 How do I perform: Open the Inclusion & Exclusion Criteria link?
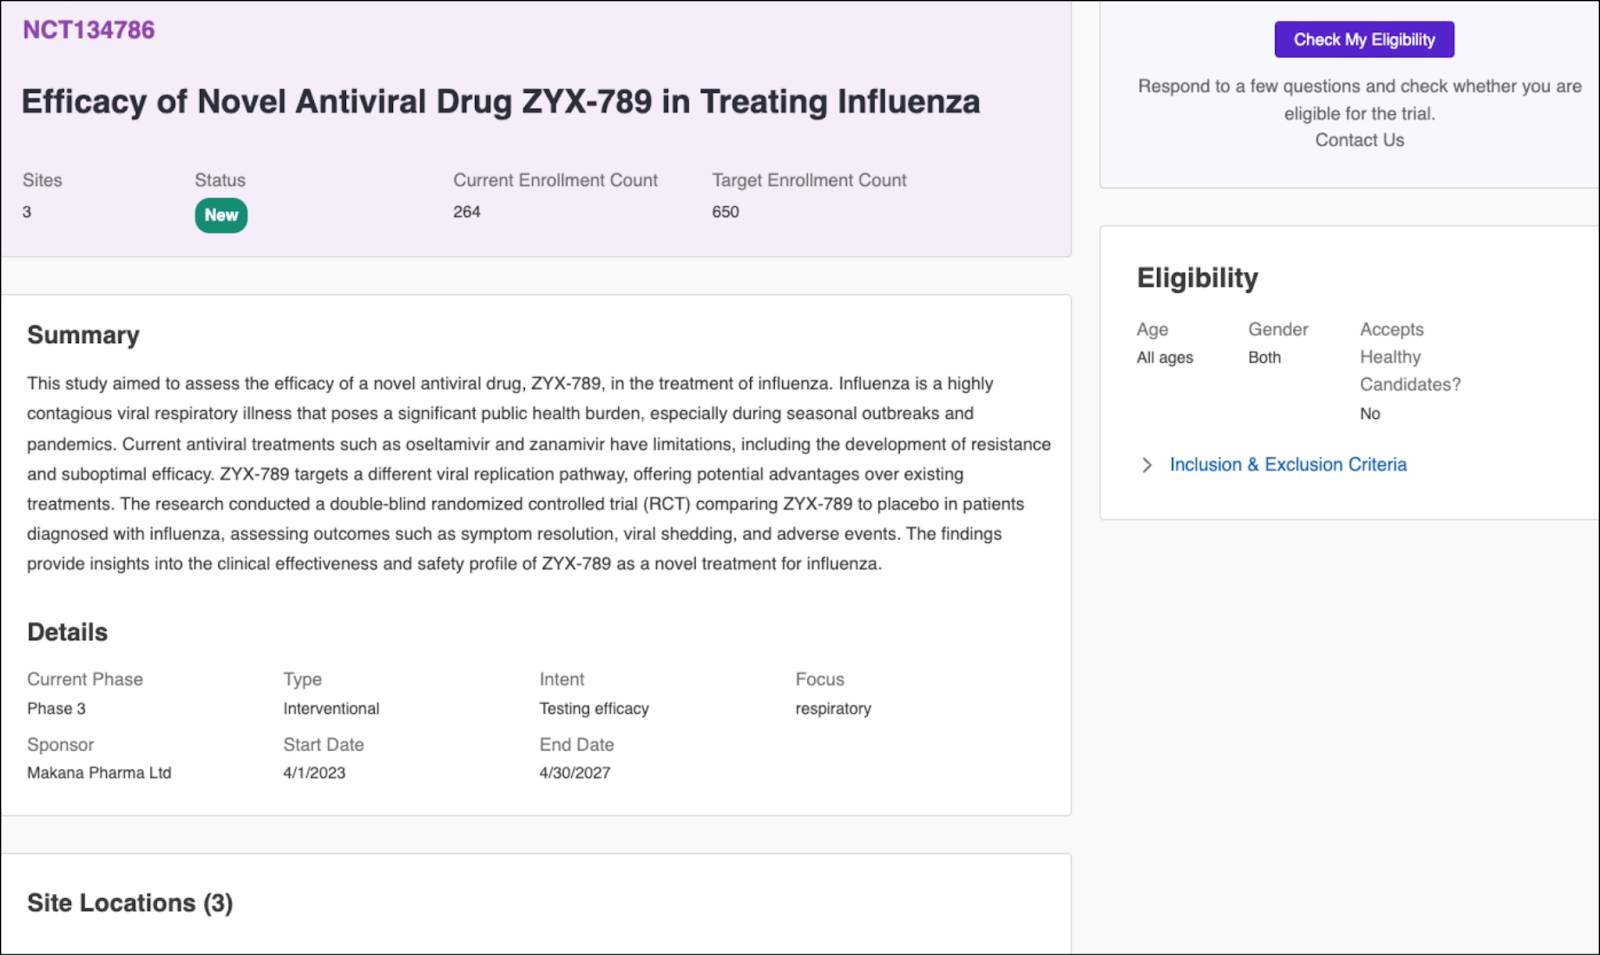pyautogui.click(x=1288, y=465)
